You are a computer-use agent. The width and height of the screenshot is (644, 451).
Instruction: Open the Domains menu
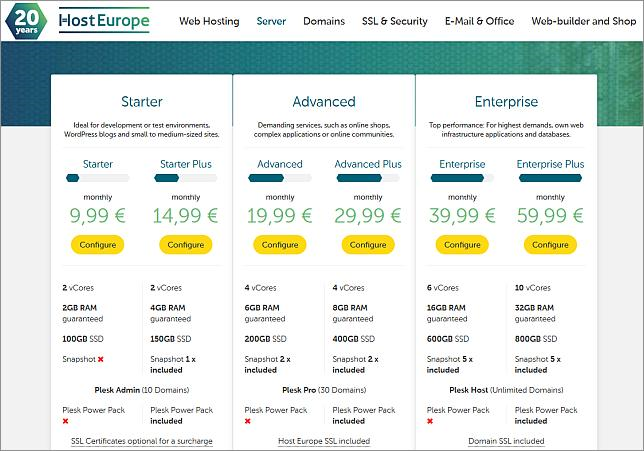324,21
